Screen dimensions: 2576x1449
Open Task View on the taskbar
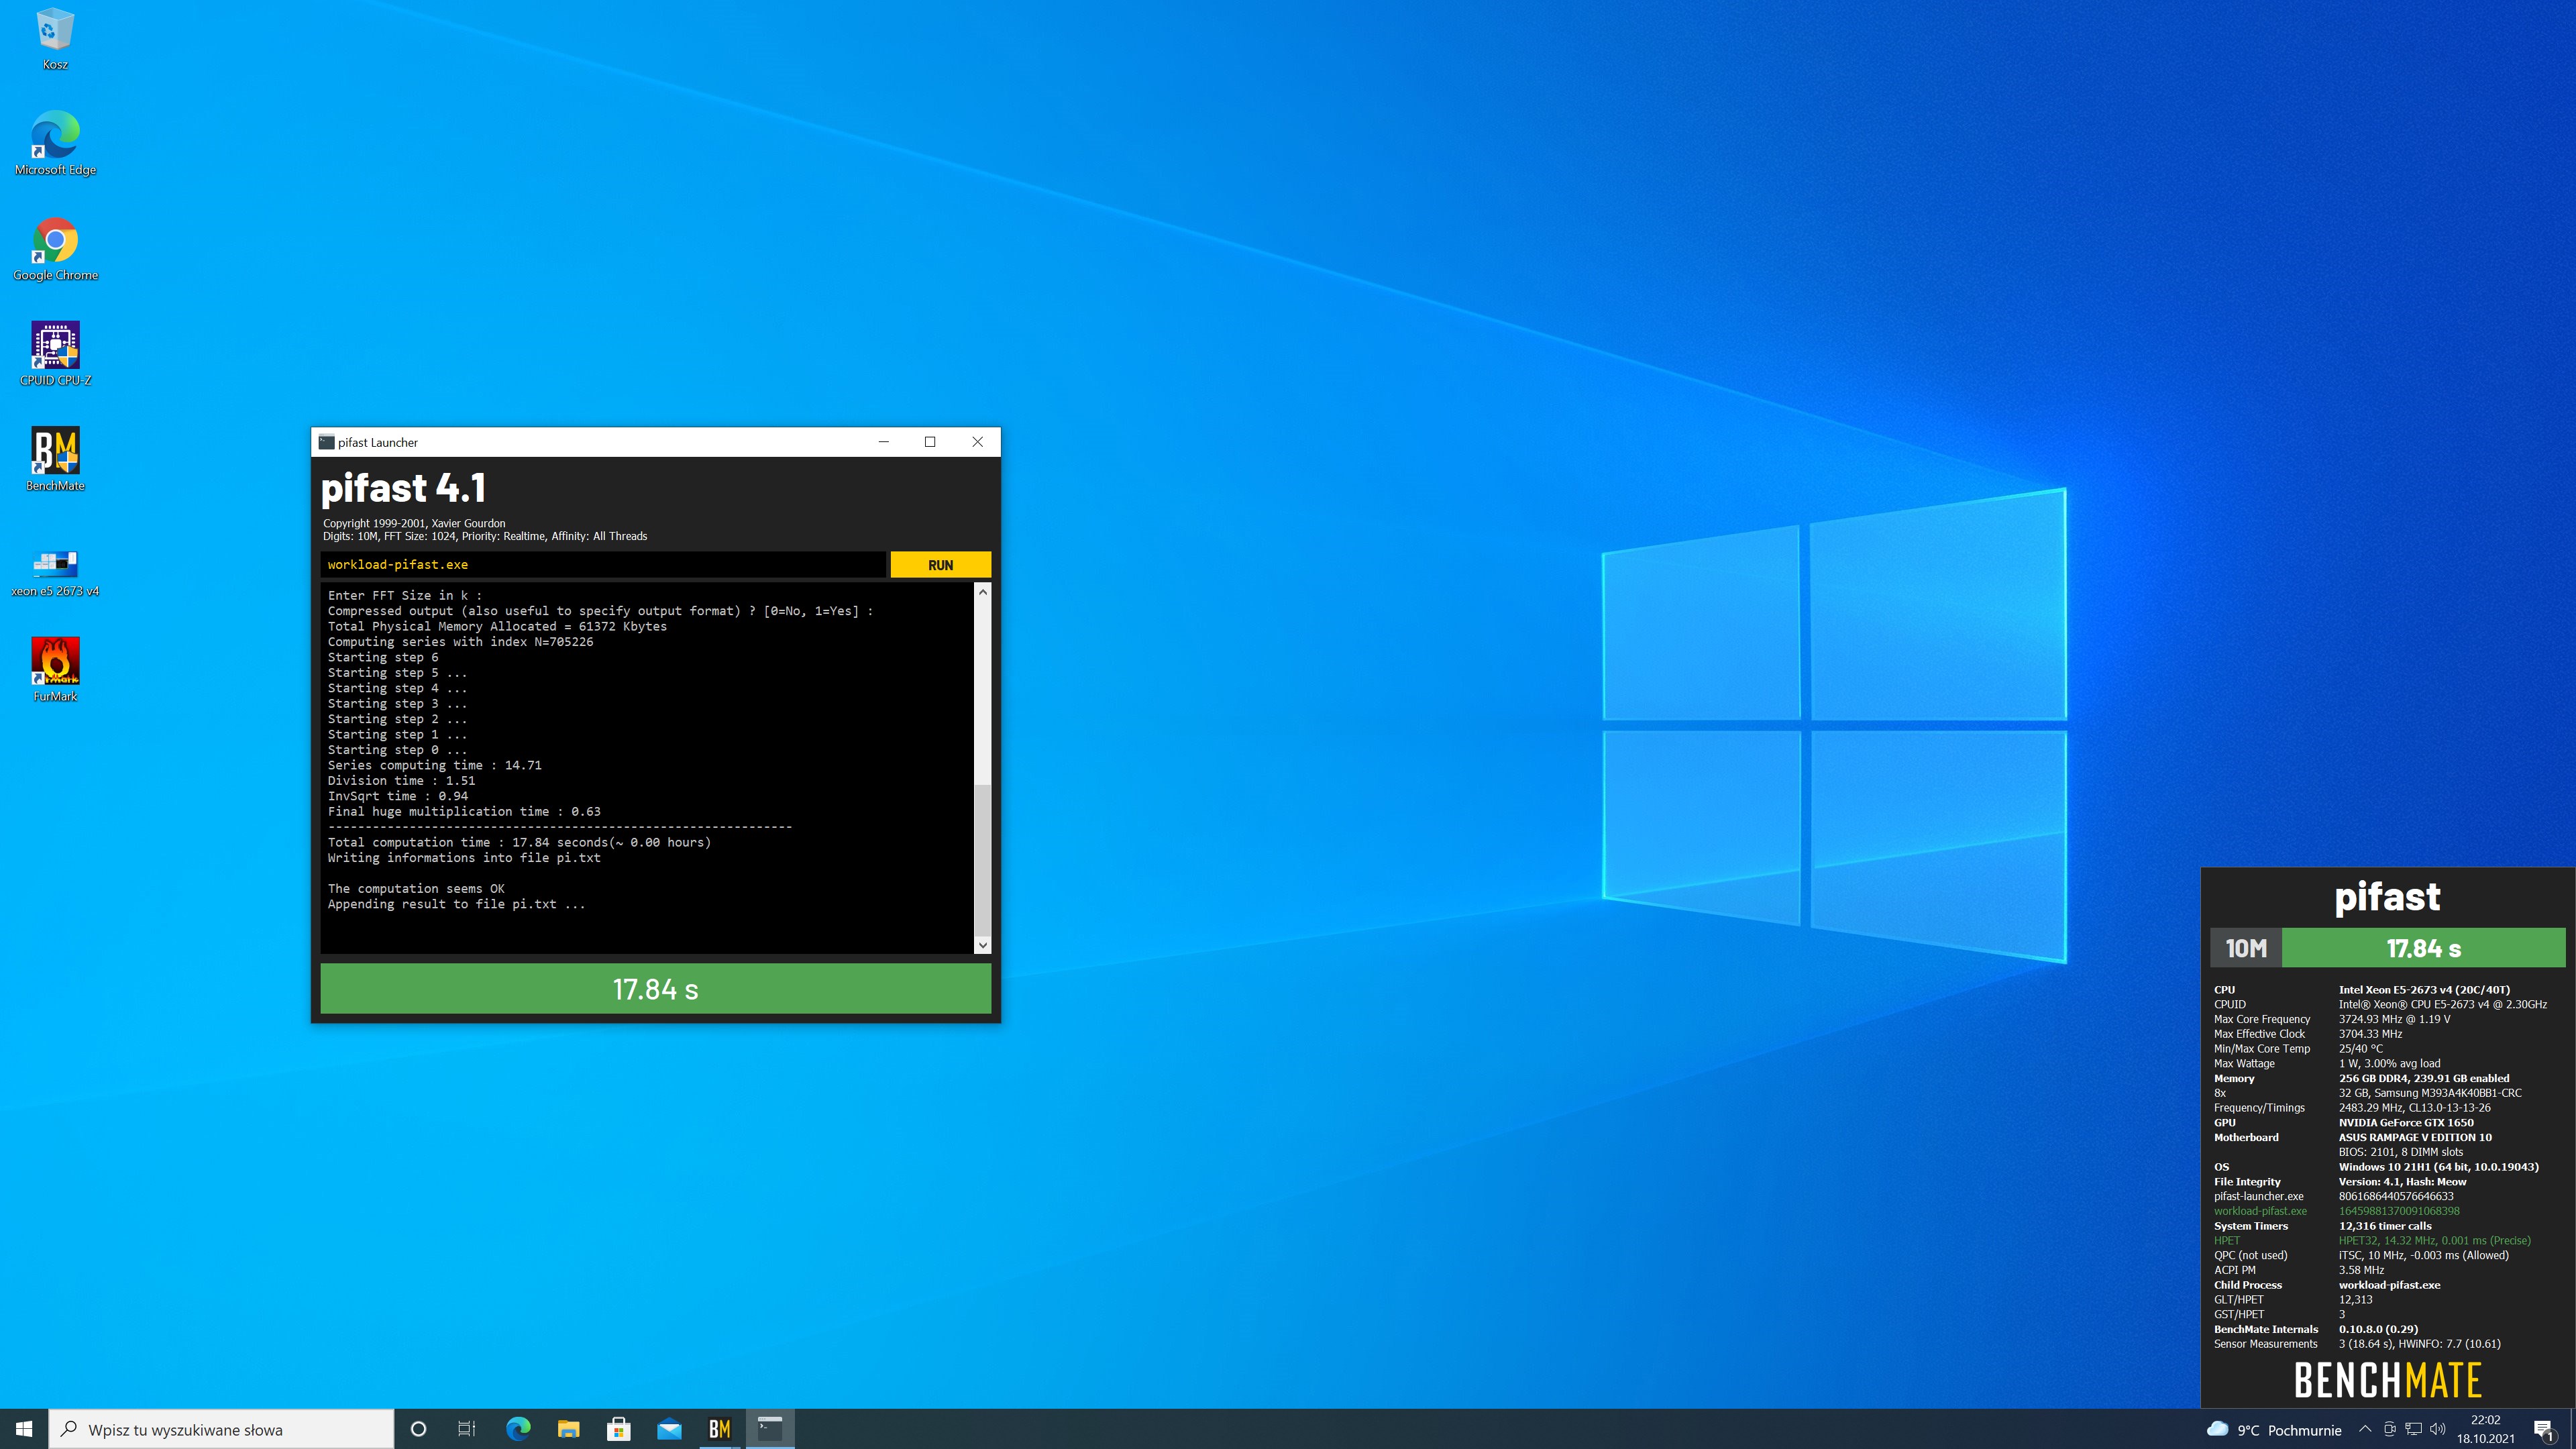tap(467, 1429)
